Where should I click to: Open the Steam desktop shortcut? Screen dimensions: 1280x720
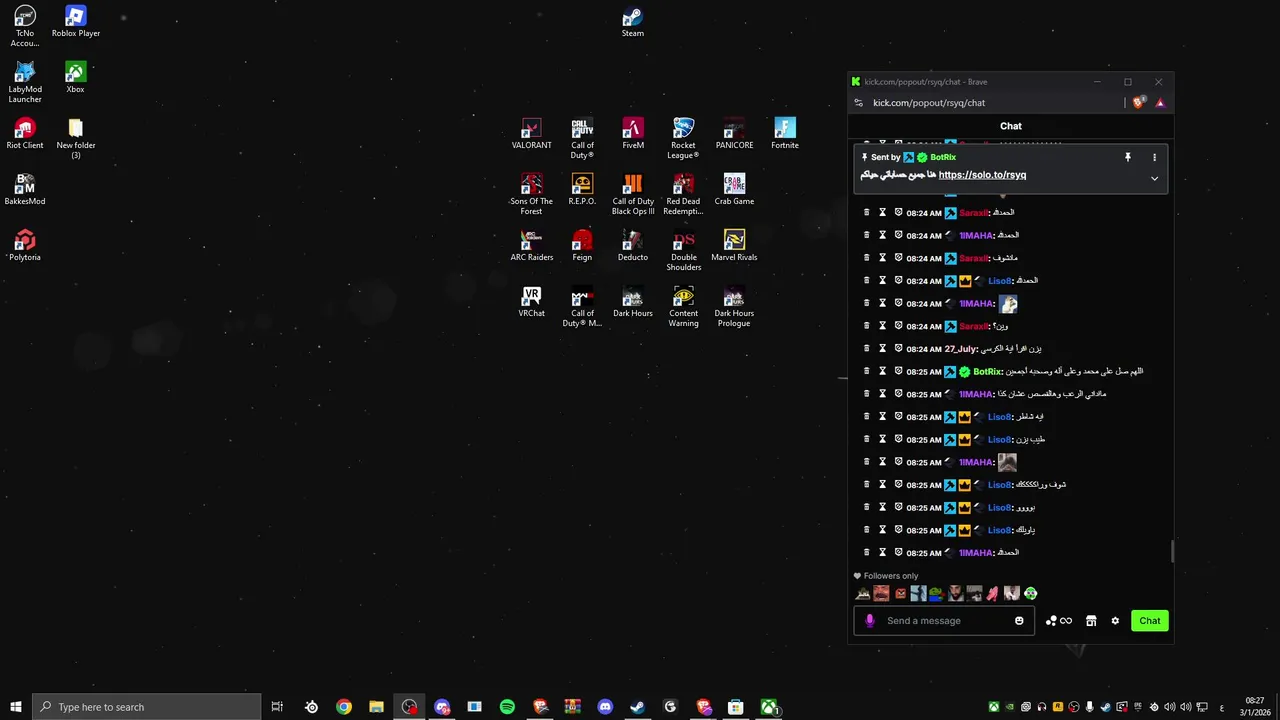[632, 22]
